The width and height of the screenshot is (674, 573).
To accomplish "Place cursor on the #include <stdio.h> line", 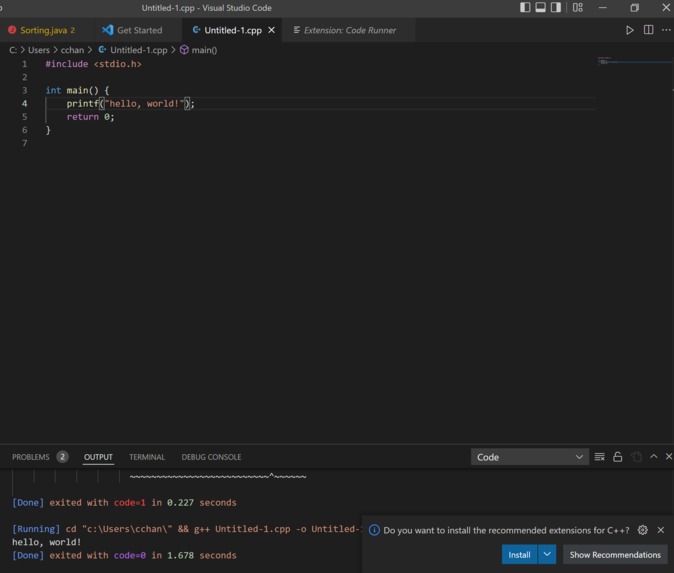I will (x=93, y=64).
